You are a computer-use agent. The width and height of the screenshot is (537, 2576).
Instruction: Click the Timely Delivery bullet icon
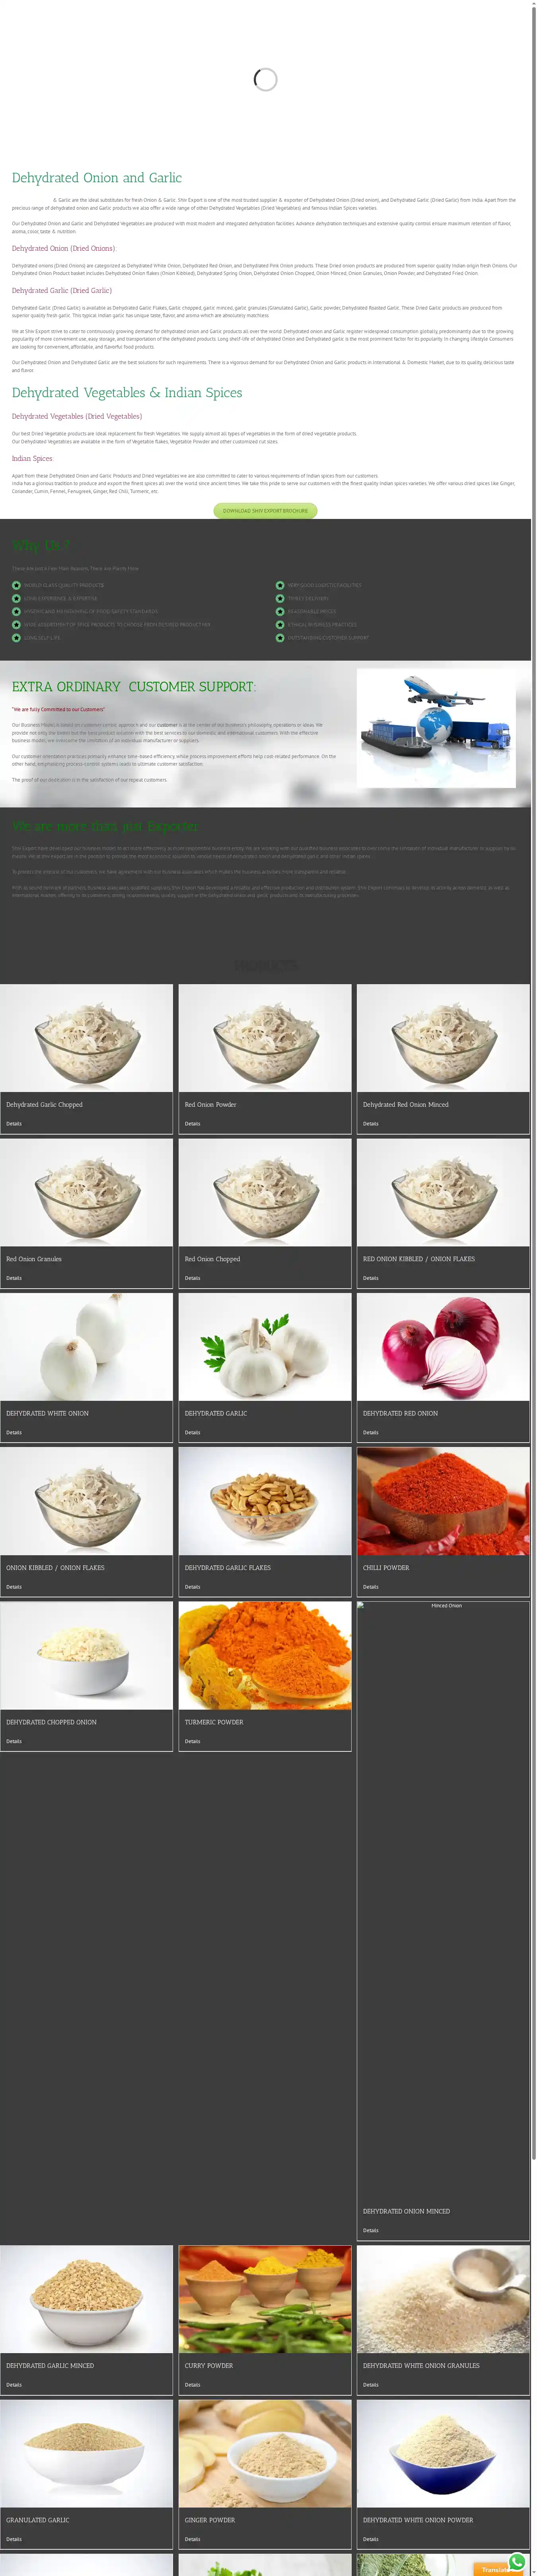(x=280, y=598)
